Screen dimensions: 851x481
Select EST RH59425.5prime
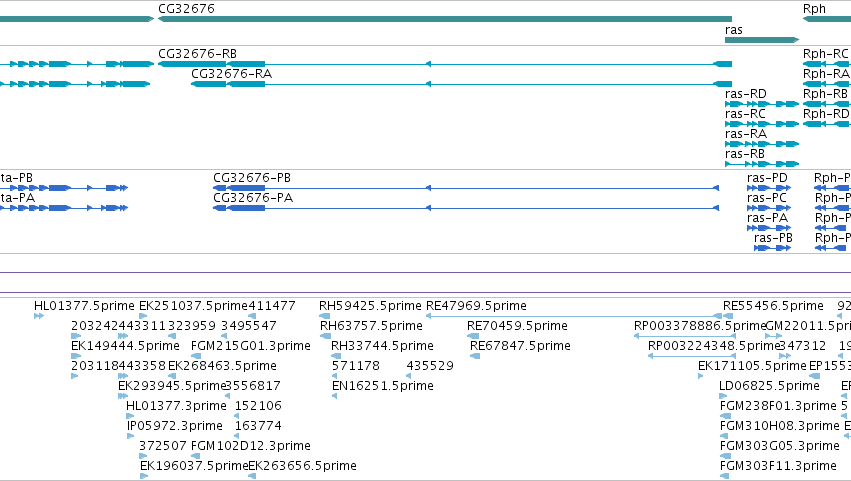pos(370,306)
